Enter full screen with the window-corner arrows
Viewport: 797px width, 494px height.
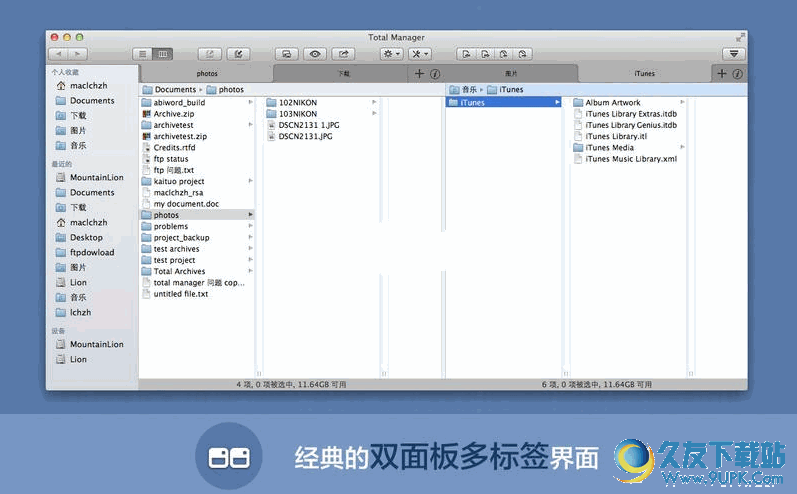click(740, 37)
